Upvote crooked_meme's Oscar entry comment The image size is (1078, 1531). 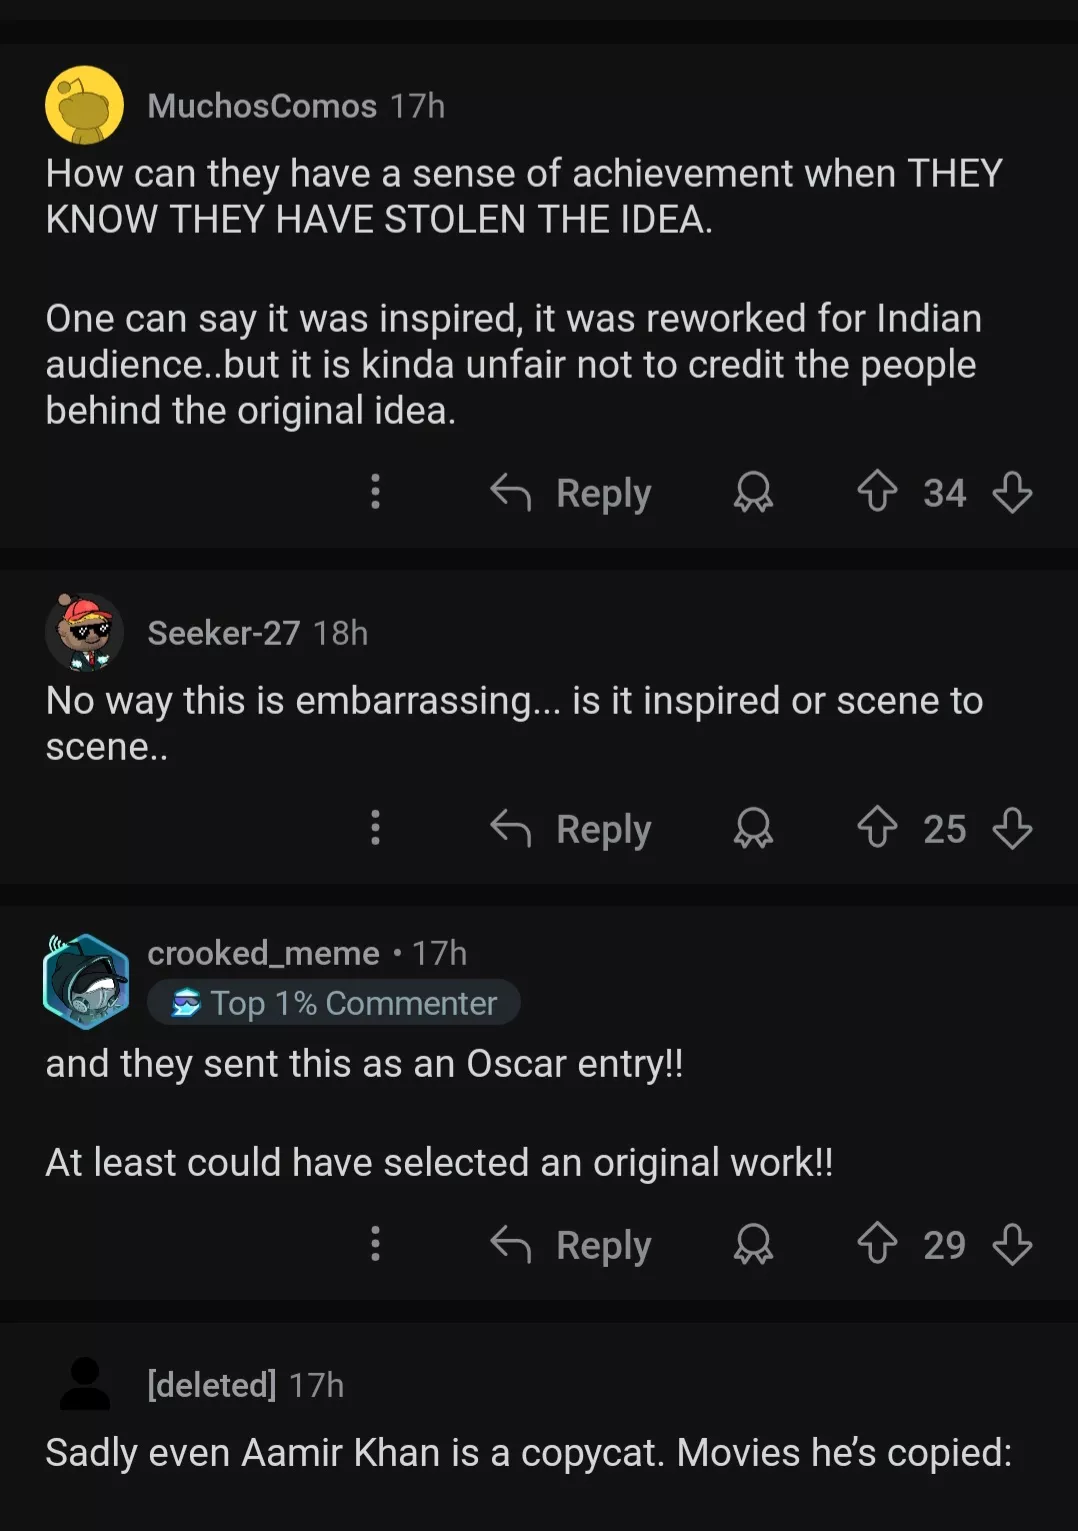[x=877, y=1244]
